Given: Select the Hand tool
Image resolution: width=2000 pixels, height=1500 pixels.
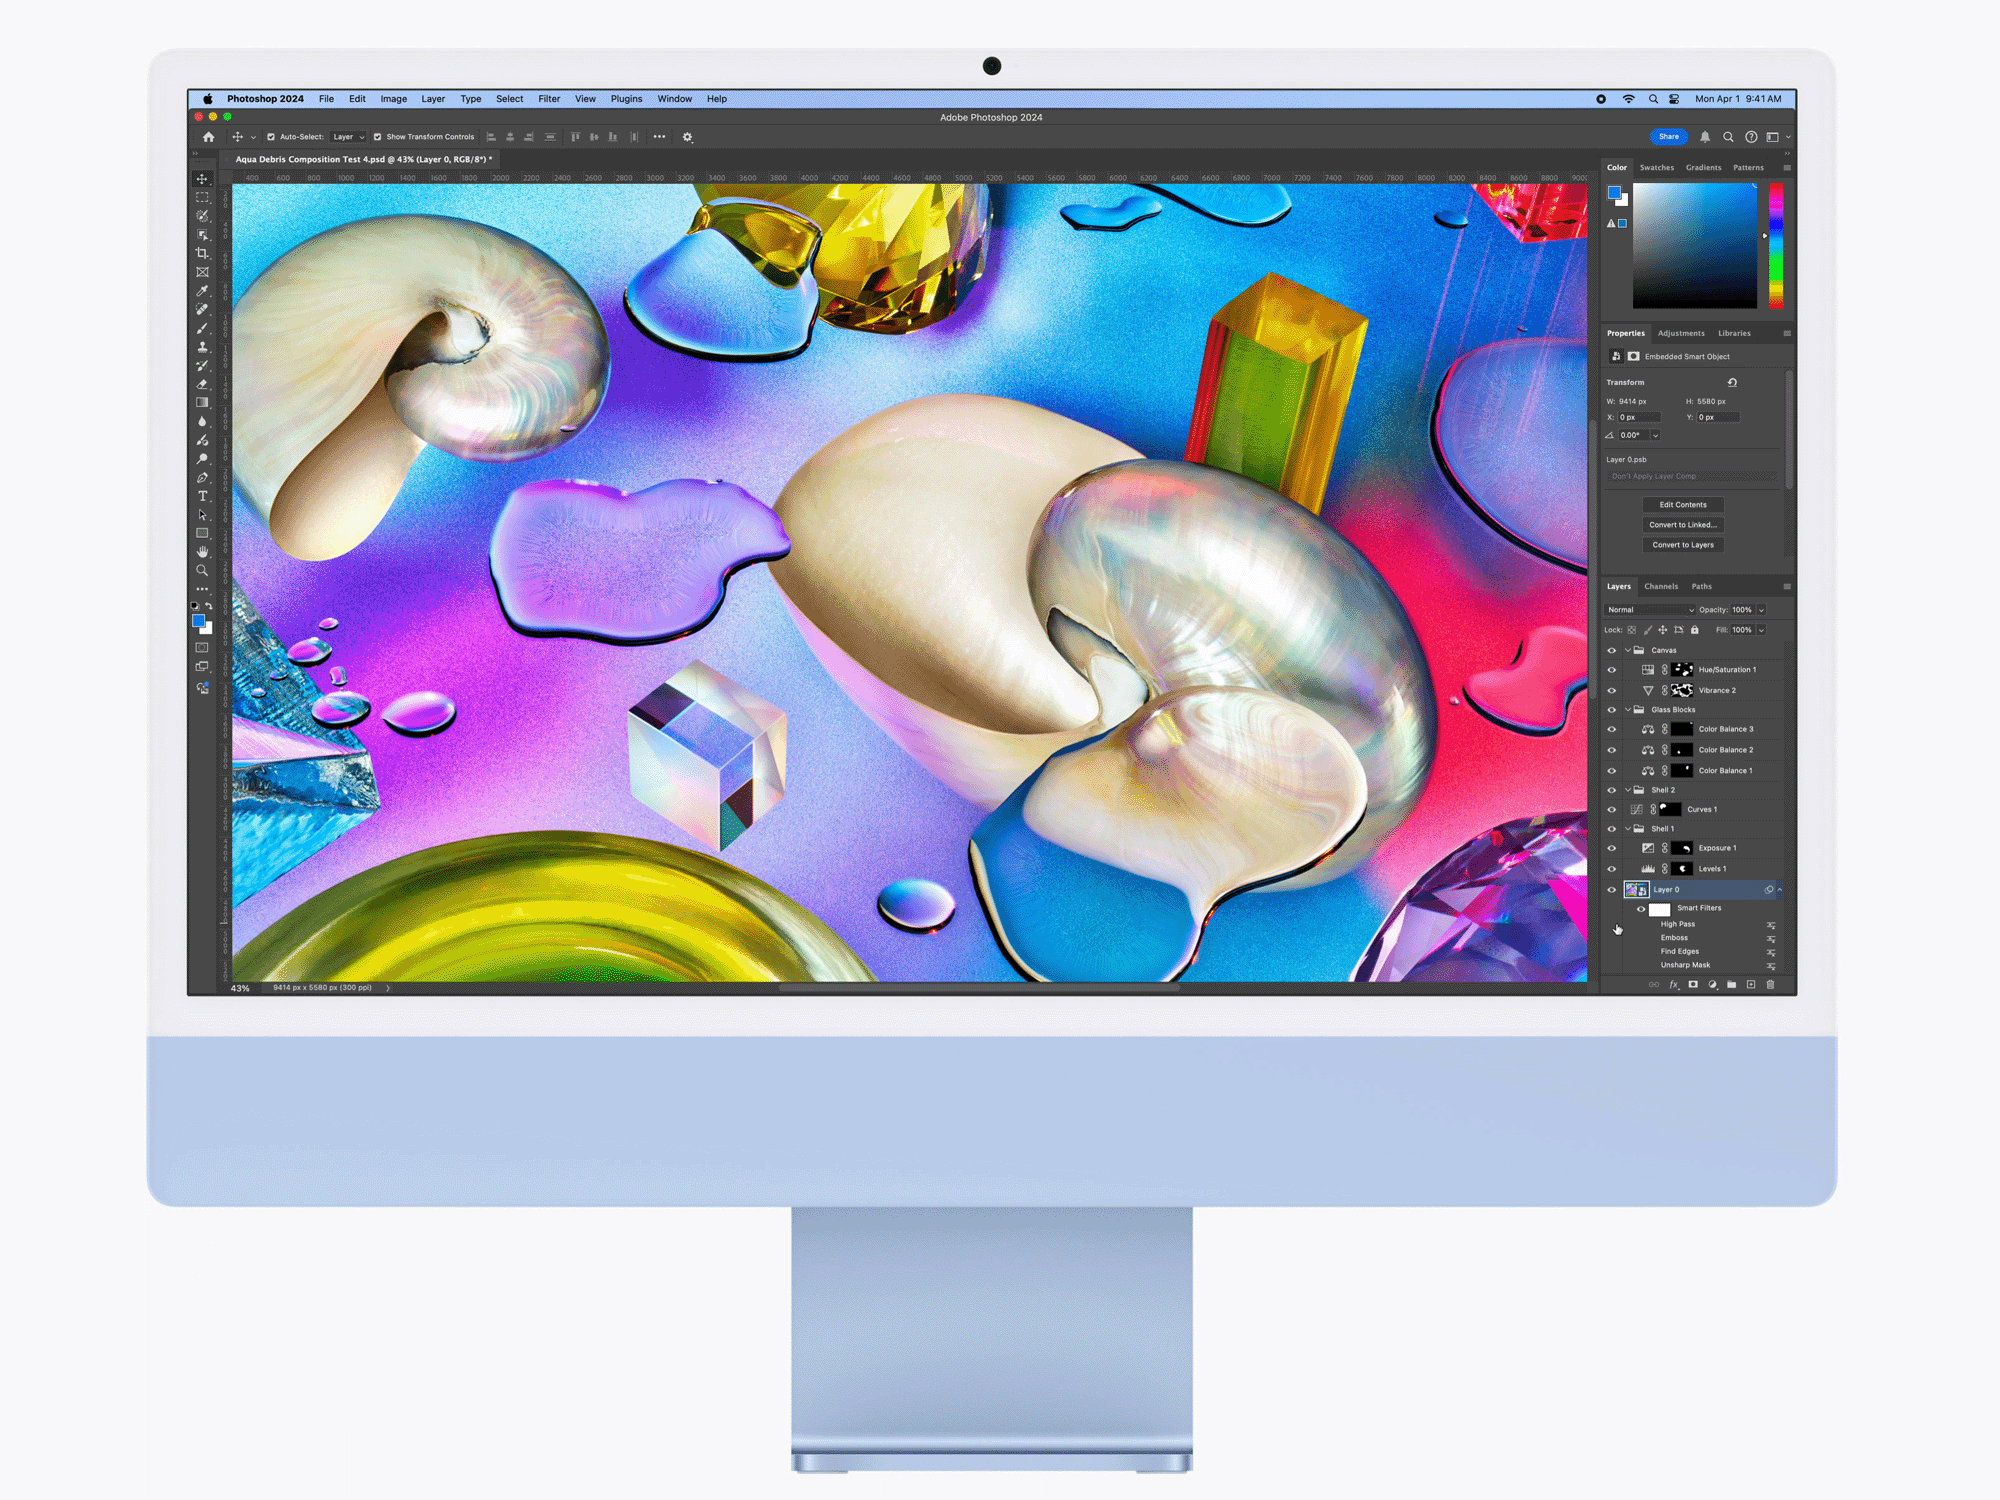Looking at the screenshot, I should click(202, 552).
